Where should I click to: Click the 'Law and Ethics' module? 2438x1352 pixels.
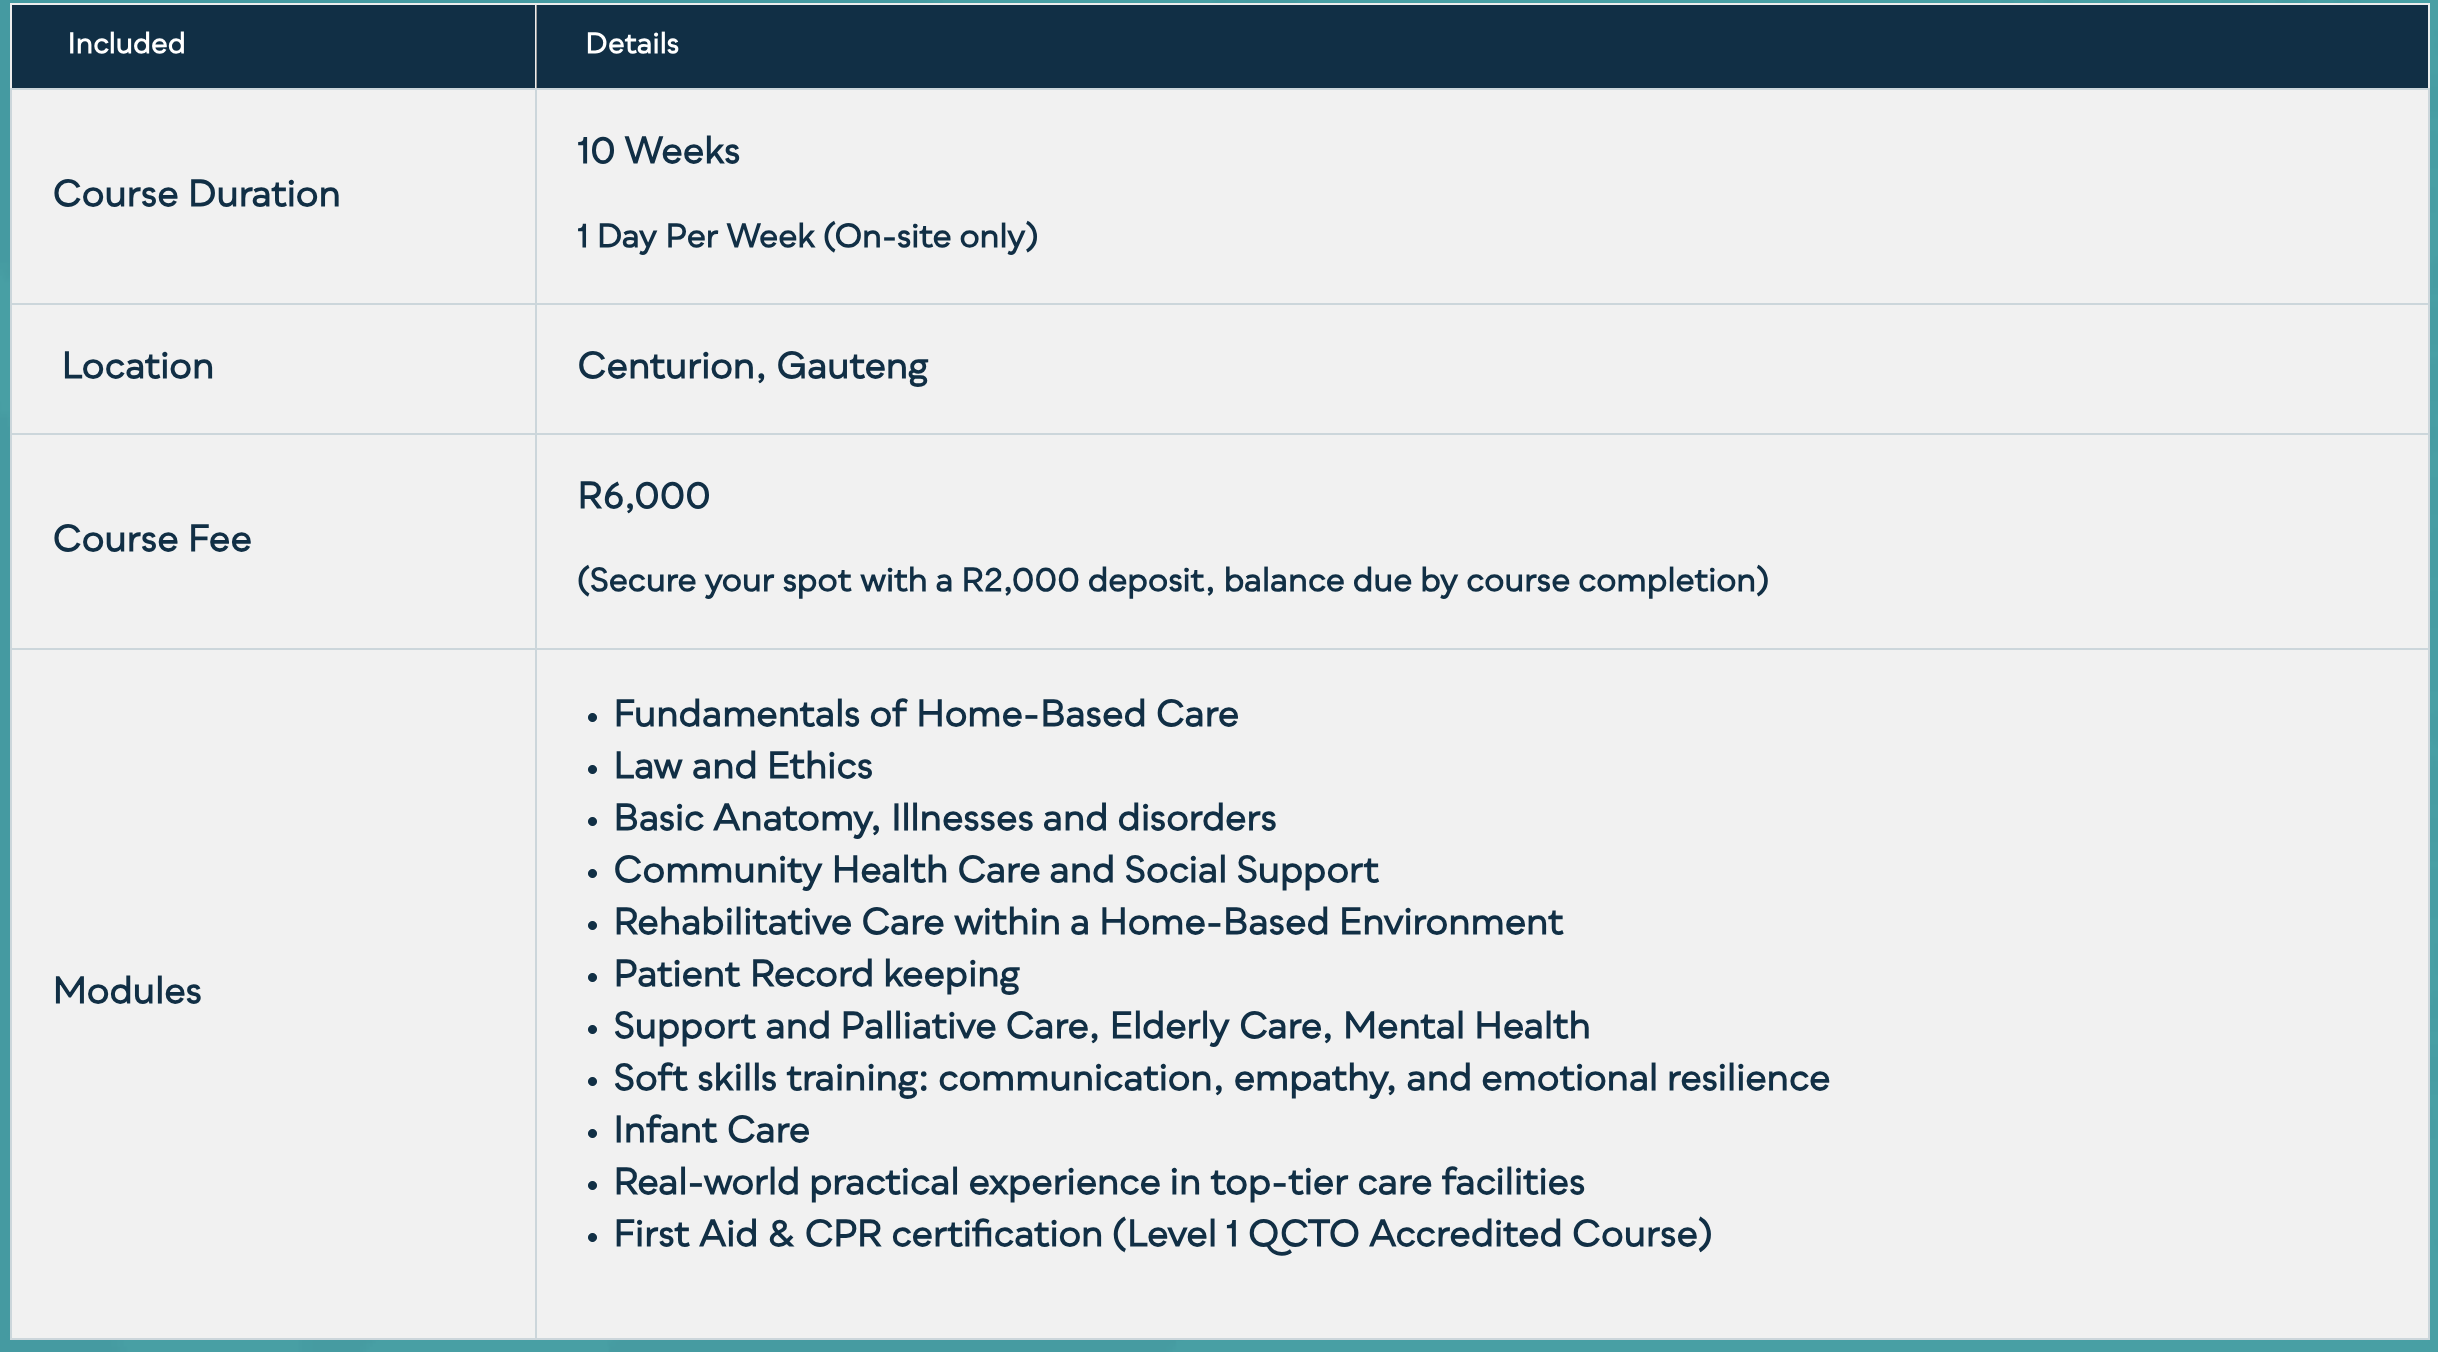click(742, 766)
